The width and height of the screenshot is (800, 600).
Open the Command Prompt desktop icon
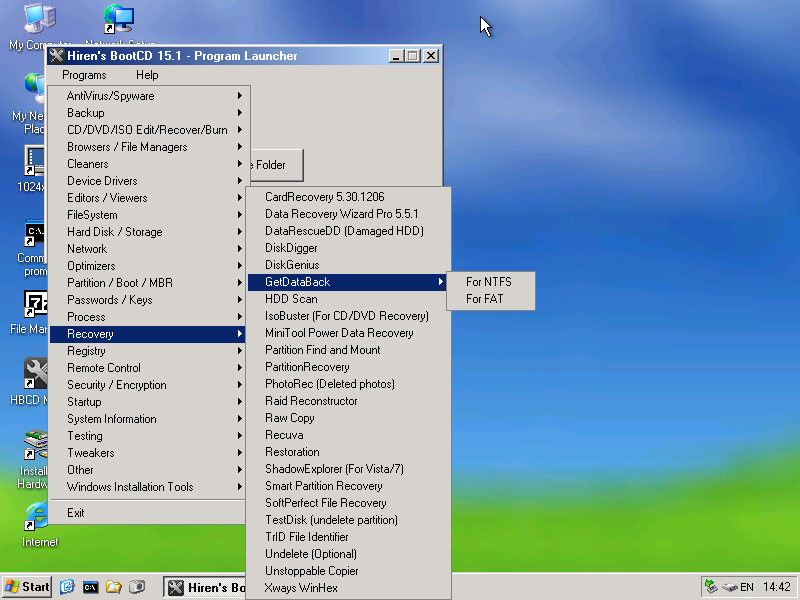tap(36, 235)
